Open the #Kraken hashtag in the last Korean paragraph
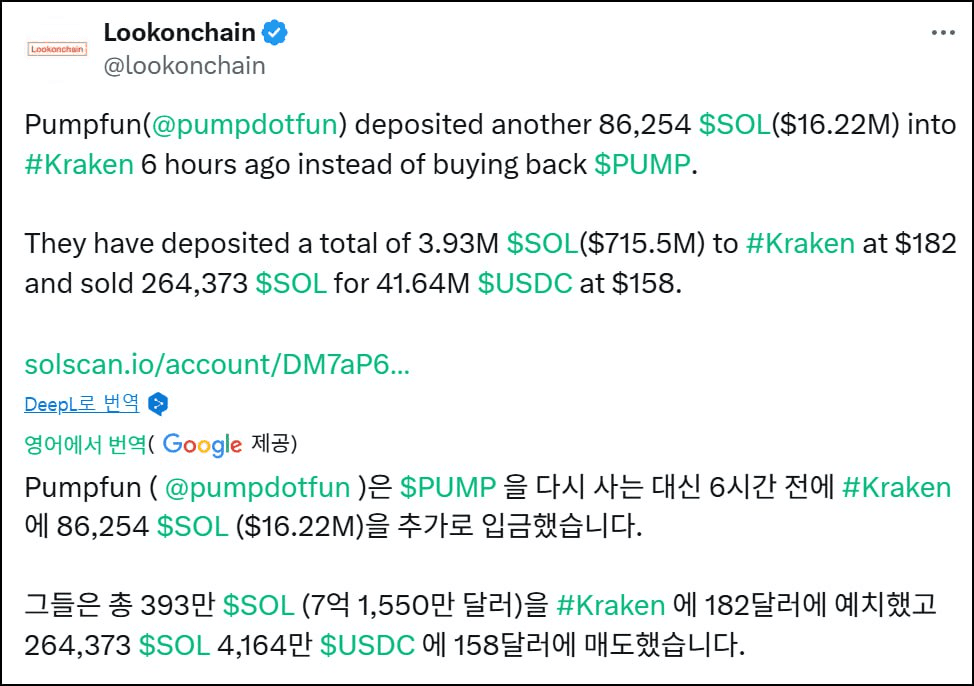 click(x=611, y=605)
